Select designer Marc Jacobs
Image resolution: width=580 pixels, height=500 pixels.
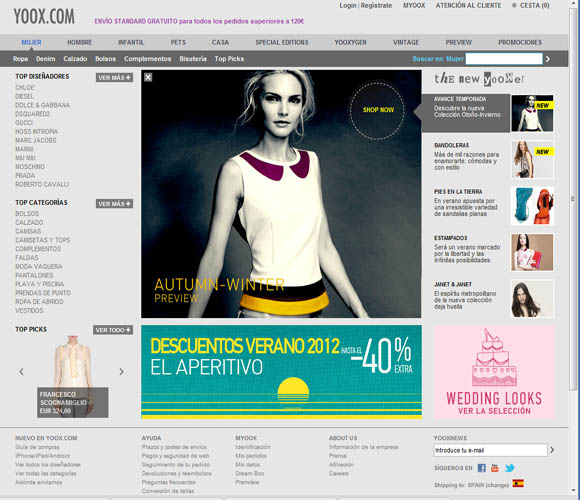coord(36,141)
